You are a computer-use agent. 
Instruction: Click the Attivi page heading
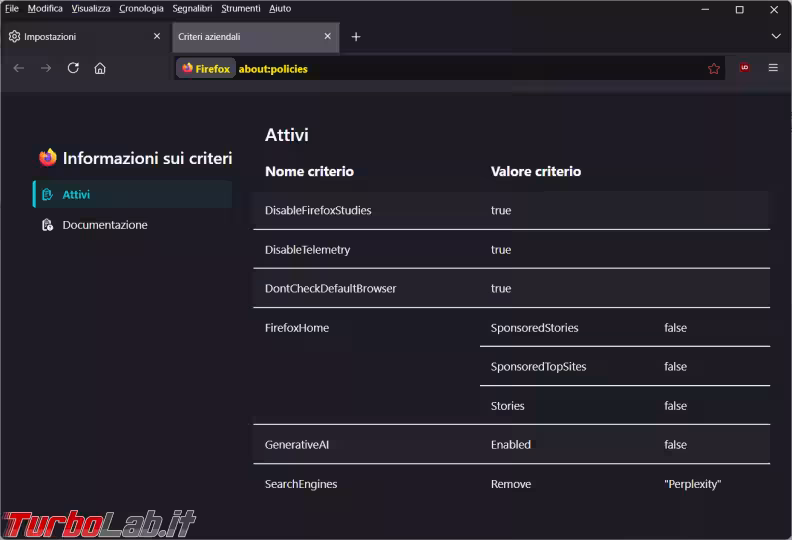pyautogui.click(x=286, y=135)
